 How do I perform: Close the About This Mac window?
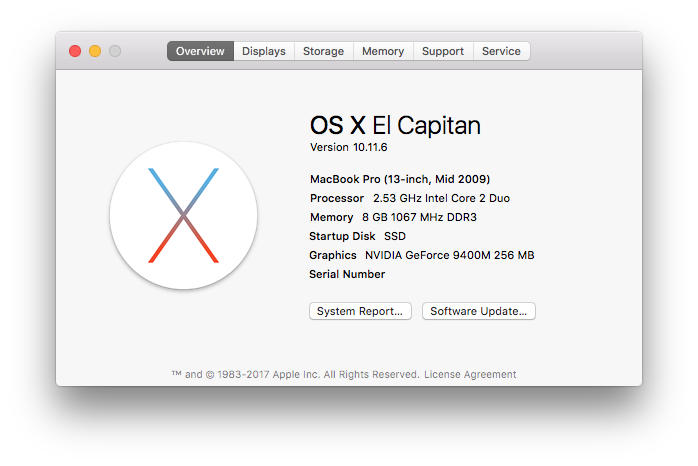[x=75, y=51]
